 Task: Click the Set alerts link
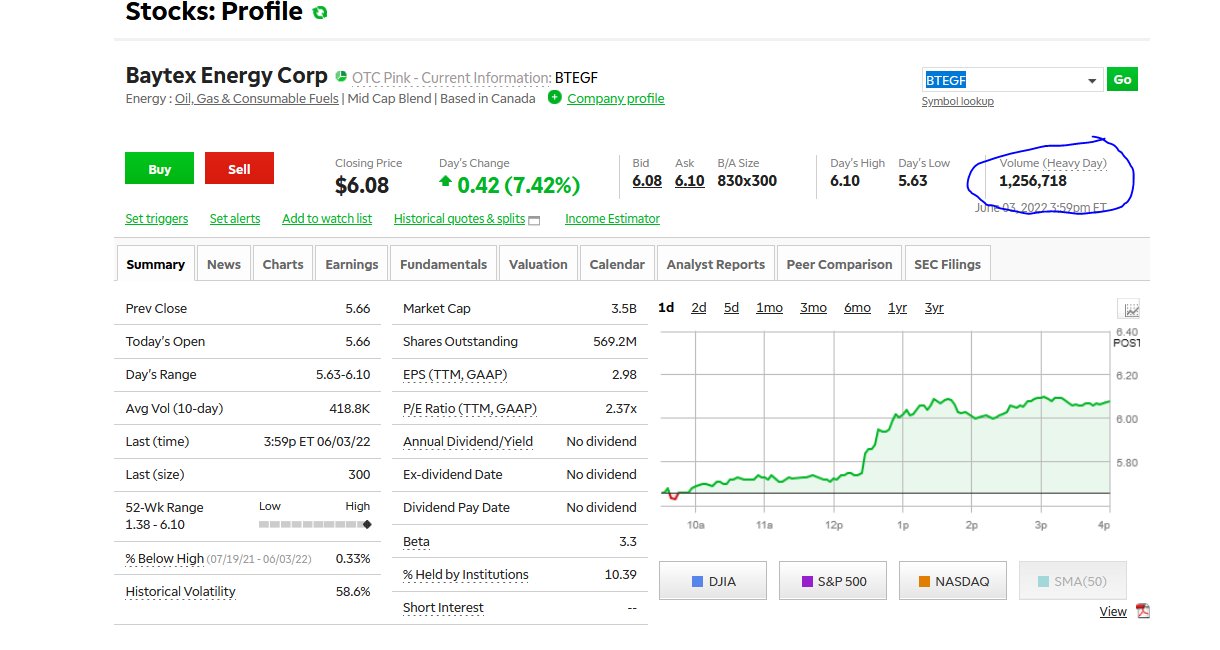click(235, 219)
